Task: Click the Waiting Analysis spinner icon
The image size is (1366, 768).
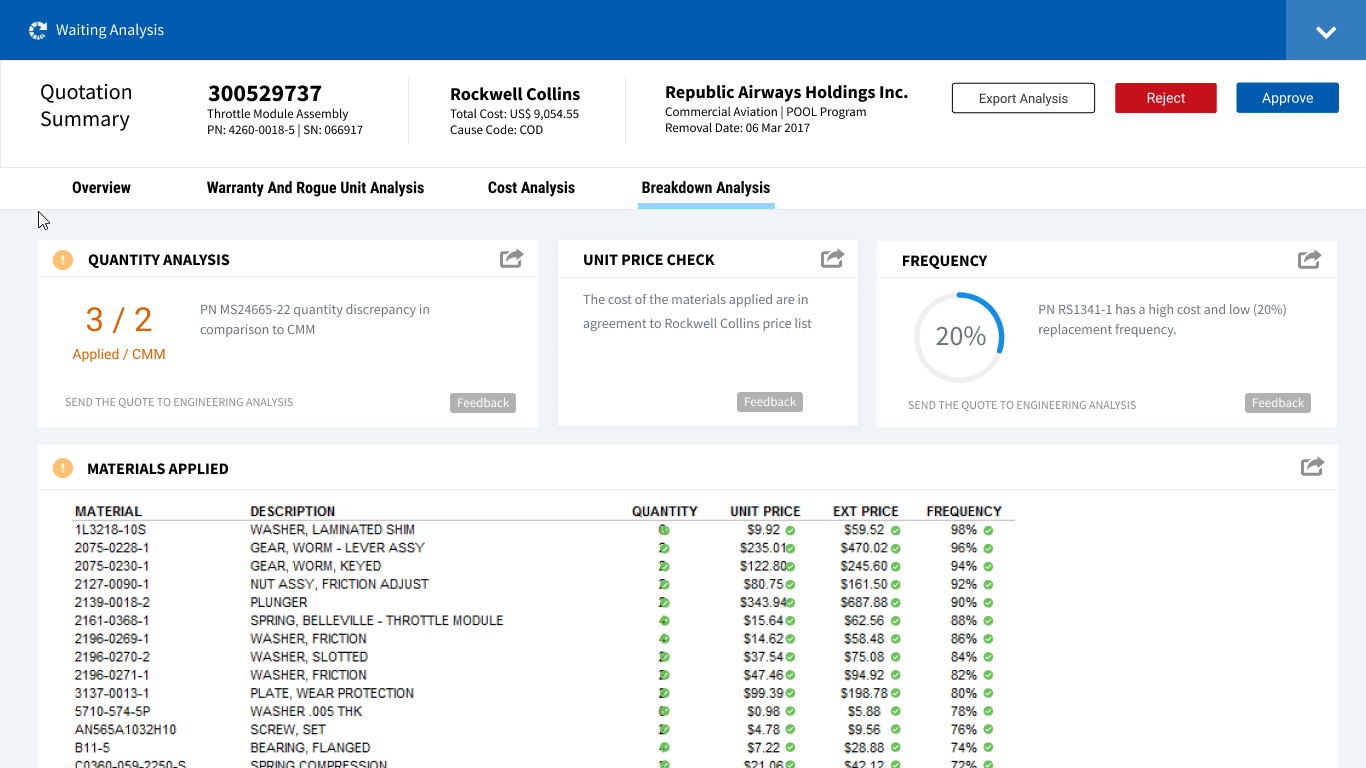Action: coord(38,30)
